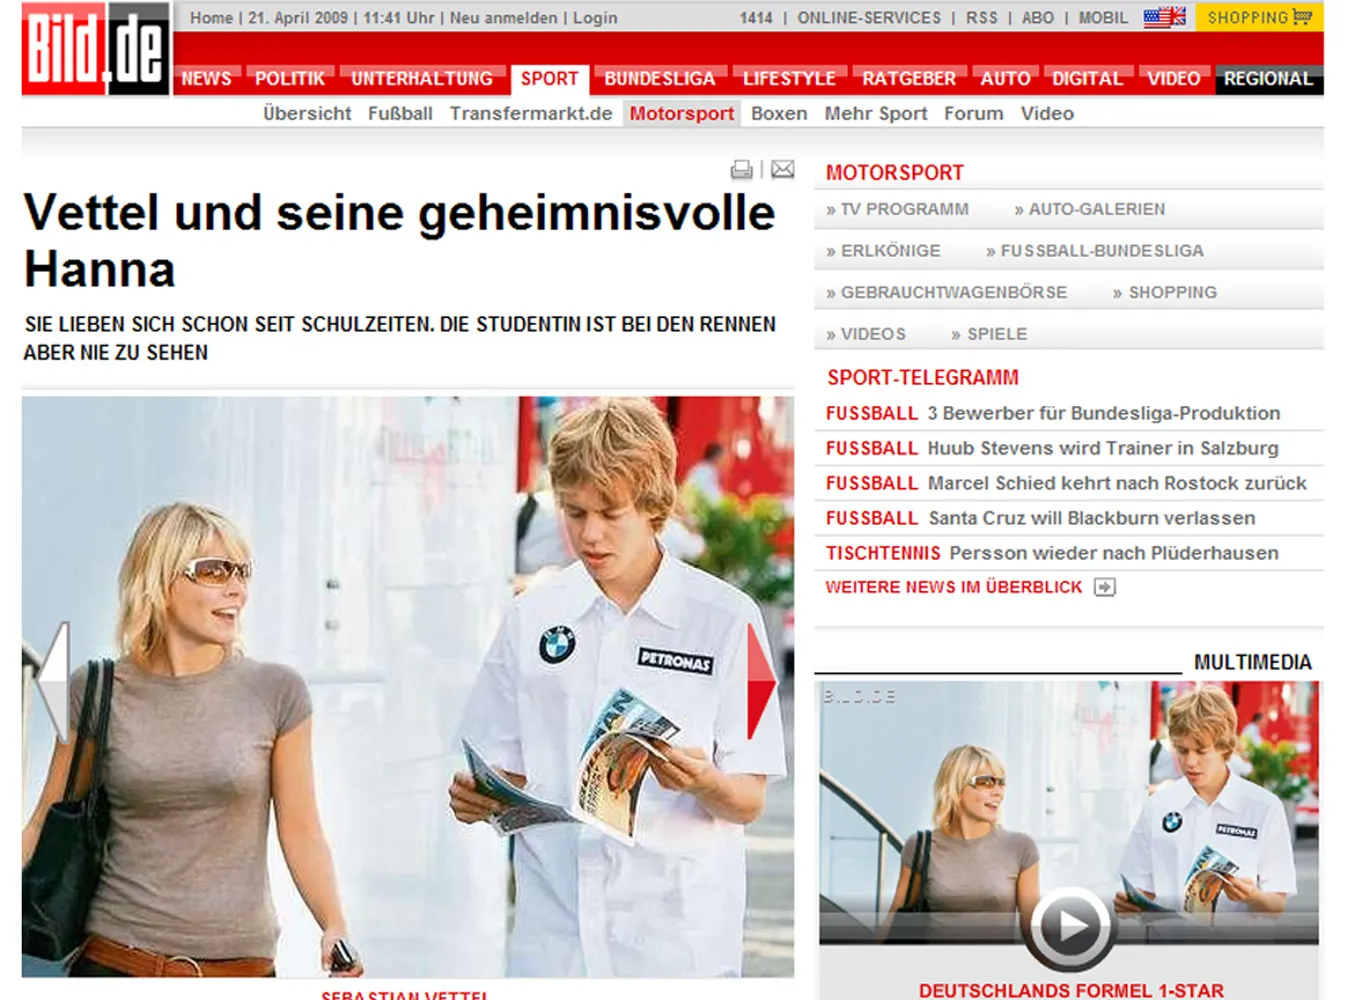
Task: Go to previous photo with left arrow
Action: (x=52, y=682)
